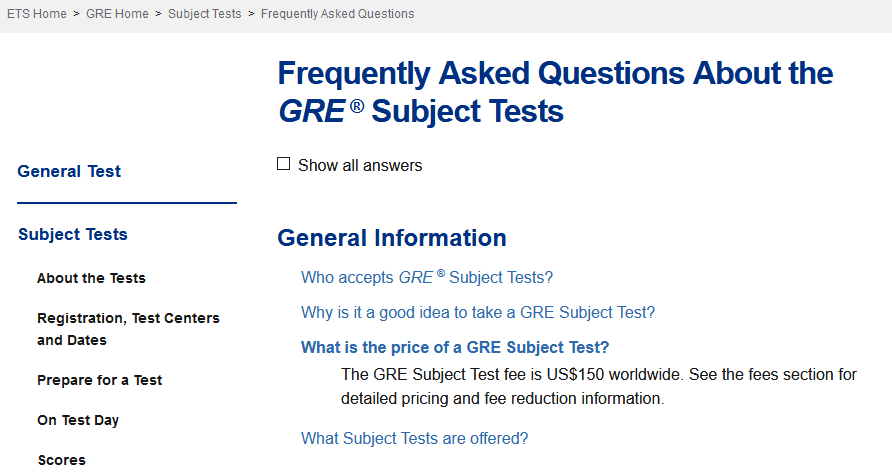Select Subject Tests in the sidebar

click(73, 234)
